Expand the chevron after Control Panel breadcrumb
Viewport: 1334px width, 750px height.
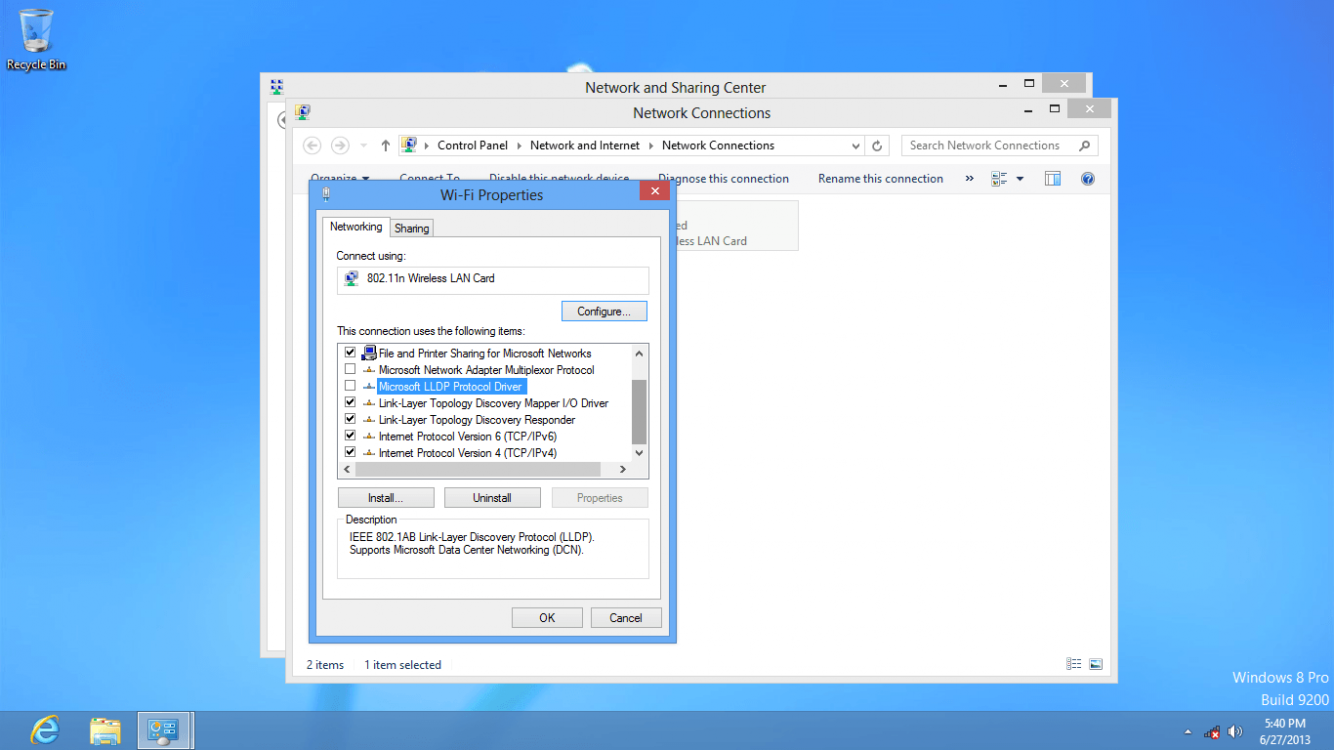[520, 146]
